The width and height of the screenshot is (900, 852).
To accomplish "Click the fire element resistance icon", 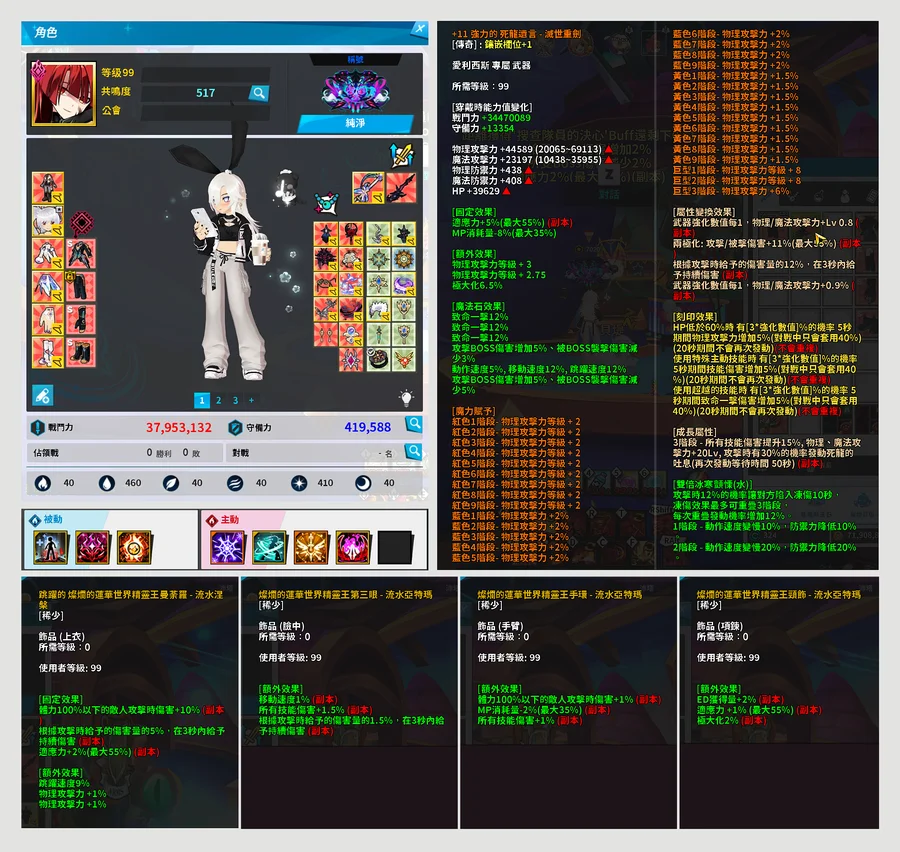I will coord(43,483).
